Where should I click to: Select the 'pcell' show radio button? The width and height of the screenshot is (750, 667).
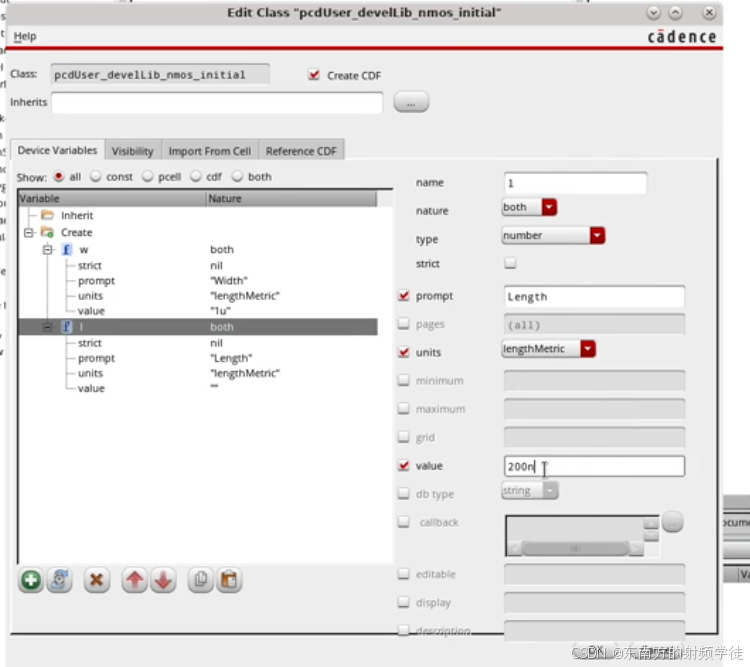coord(147,177)
